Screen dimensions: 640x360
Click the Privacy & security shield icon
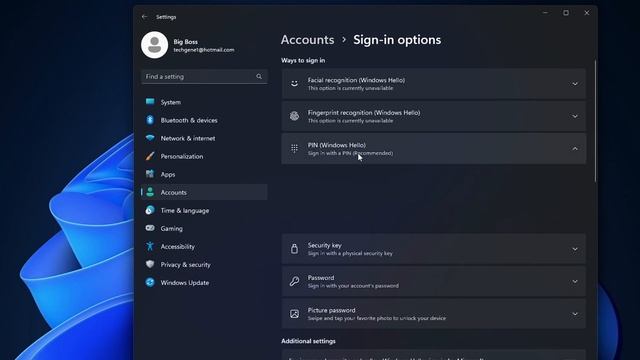(150, 264)
